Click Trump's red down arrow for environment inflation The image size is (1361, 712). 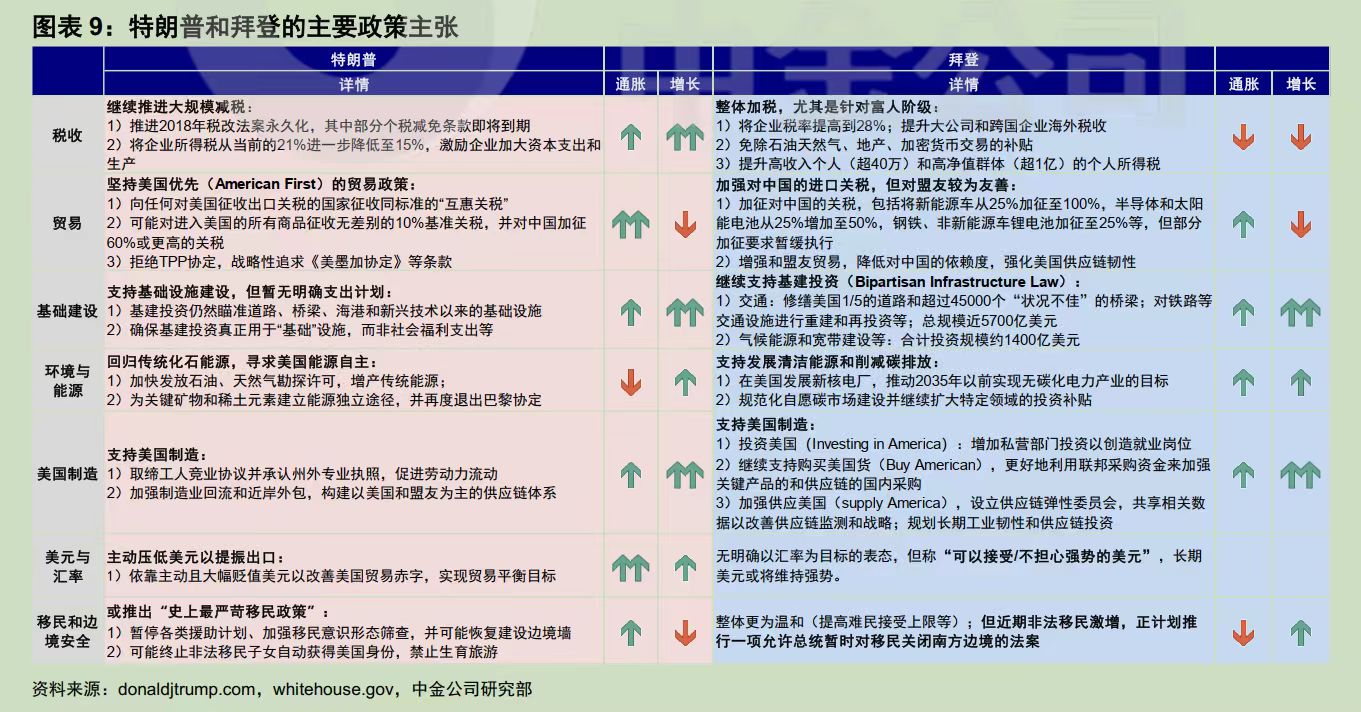coord(630,381)
